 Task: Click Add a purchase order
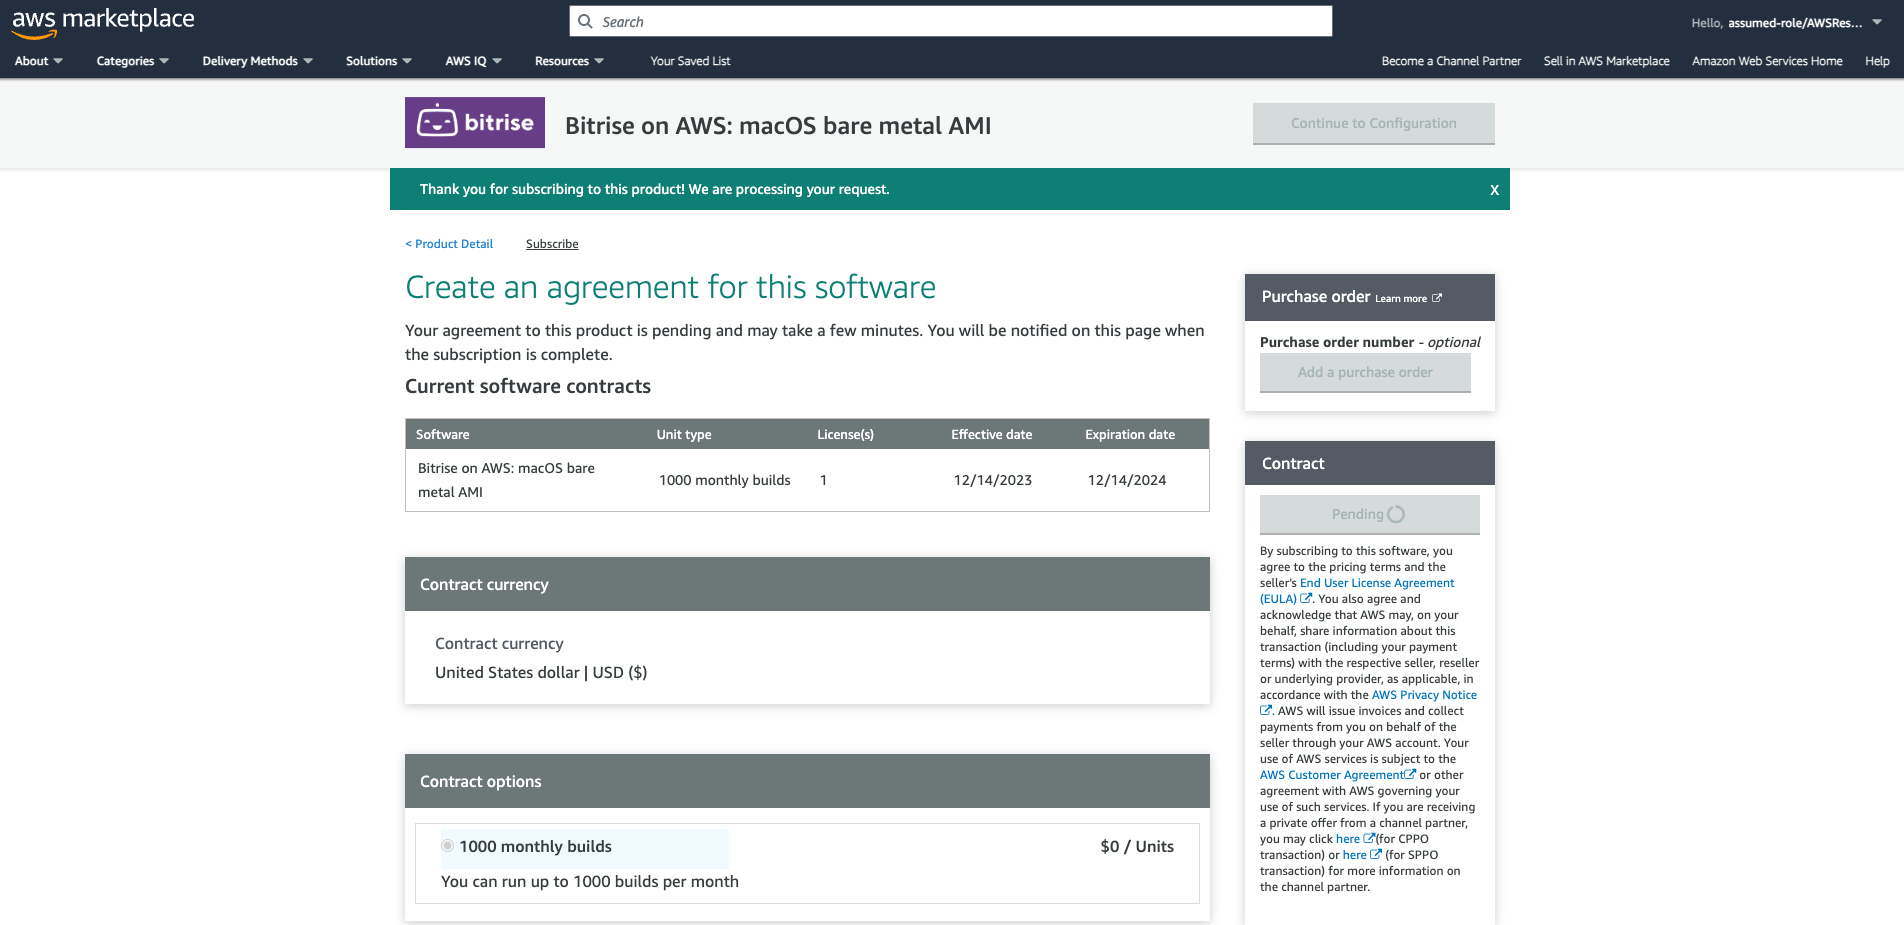click(1365, 372)
